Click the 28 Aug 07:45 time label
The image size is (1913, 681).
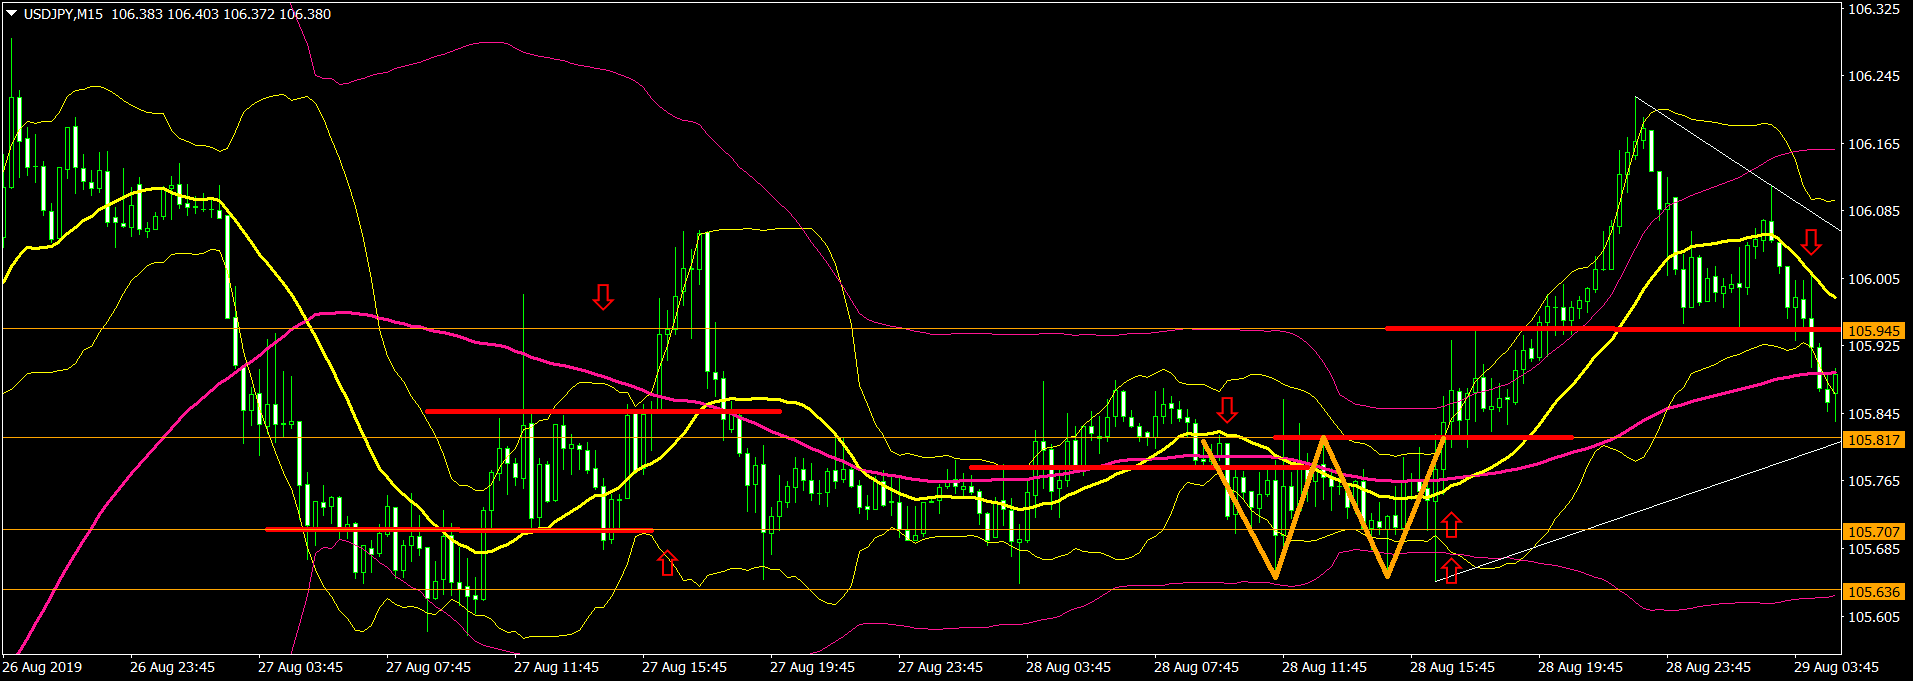[1196, 667]
